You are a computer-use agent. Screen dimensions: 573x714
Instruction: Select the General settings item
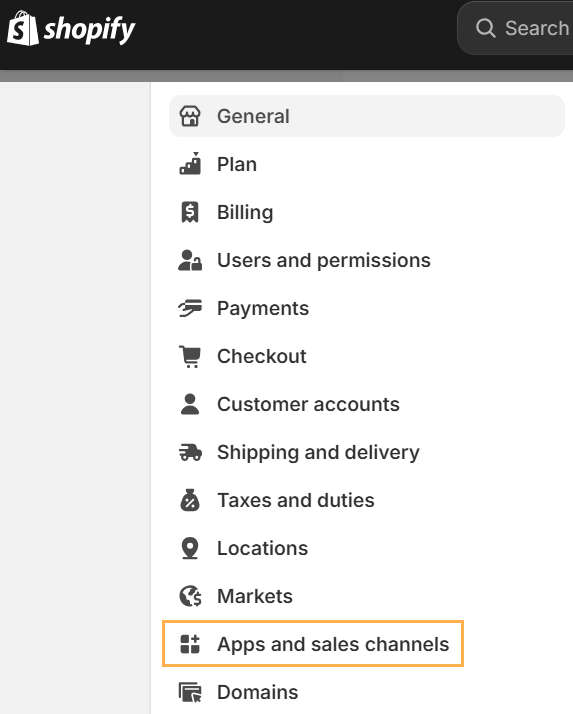(x=367, y=116)
